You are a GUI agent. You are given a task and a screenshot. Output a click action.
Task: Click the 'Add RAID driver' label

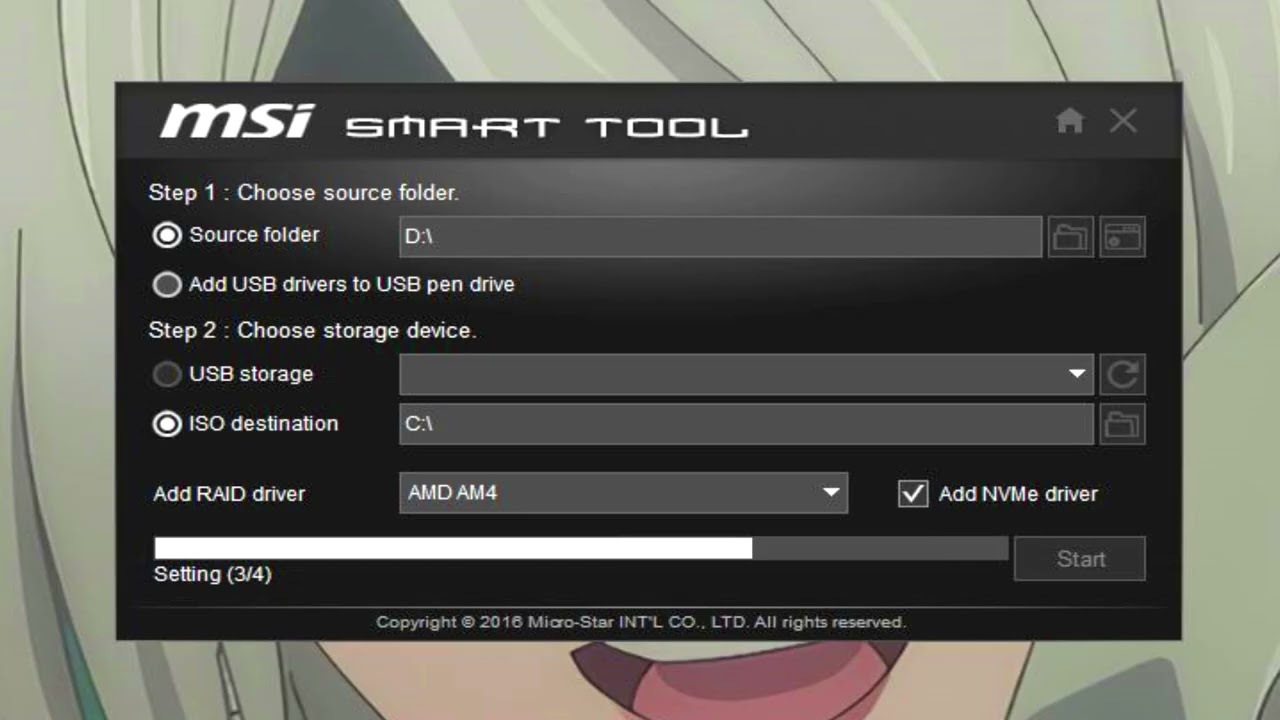coord(229,494)
